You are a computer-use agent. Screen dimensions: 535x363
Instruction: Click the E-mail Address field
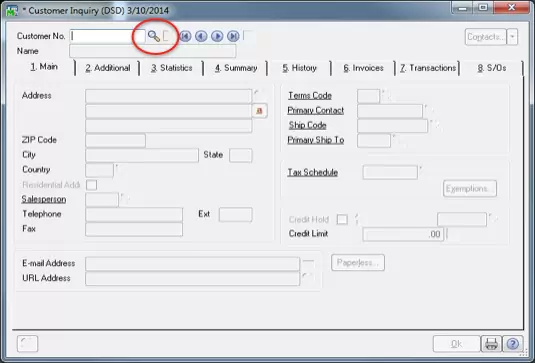pyautogui.click(x=193, y=264)
